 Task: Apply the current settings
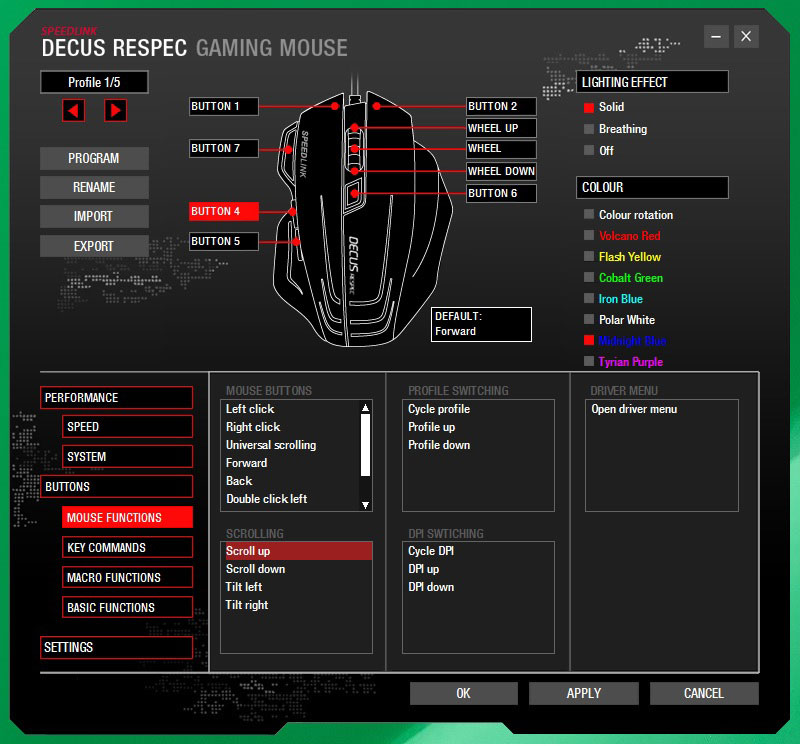coord(584,693)
